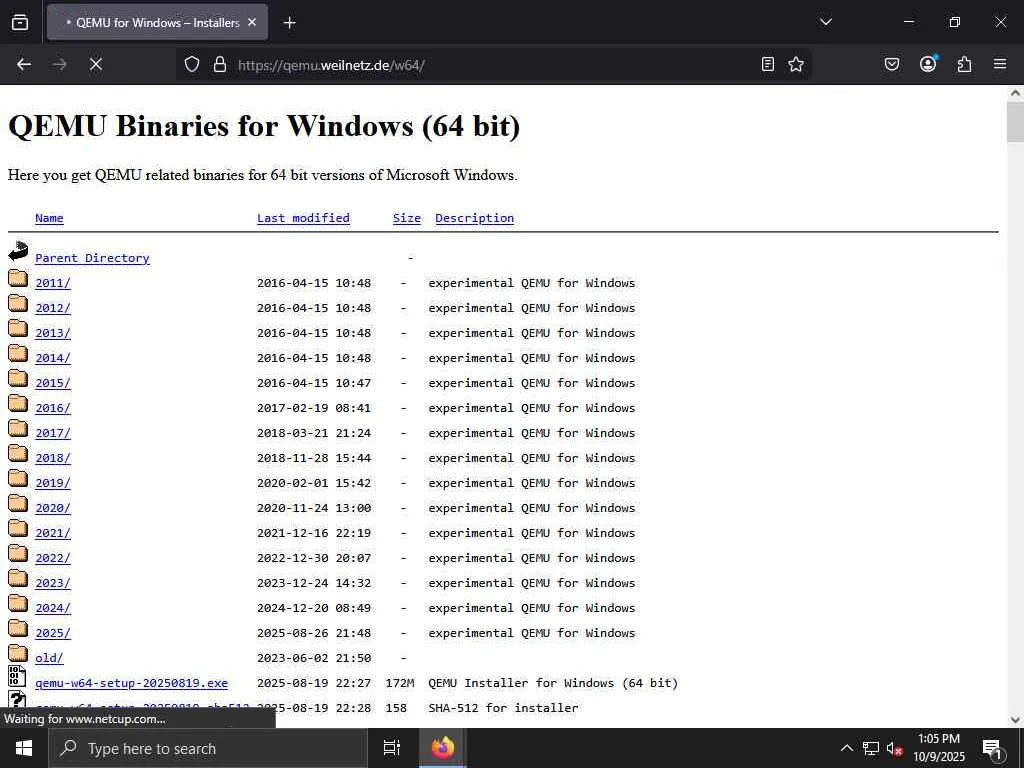The height and width of the screenshot is (768, 1024).
Task: View site security padlock info
Action: [x=220, y=64]
